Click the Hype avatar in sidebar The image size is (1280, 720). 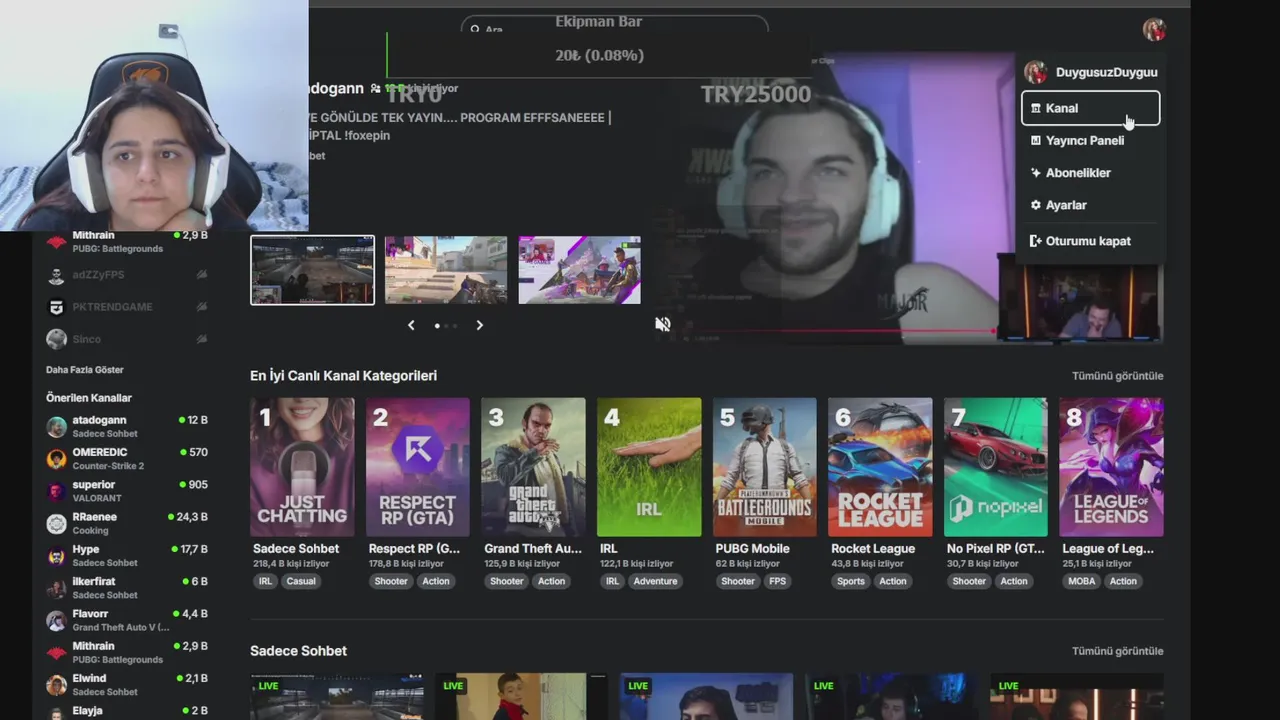click(x=57, y=556)
